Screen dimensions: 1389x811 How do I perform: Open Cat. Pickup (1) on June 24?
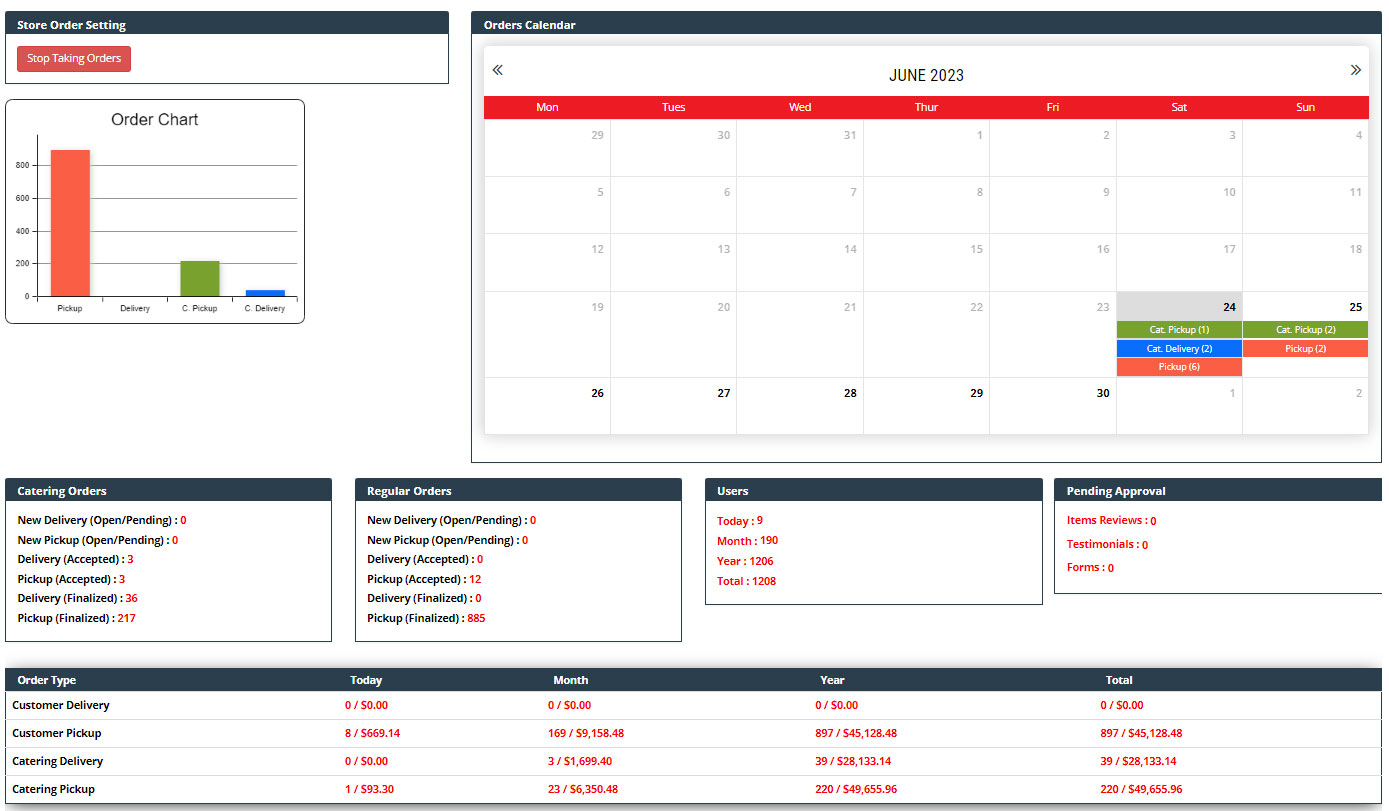point(1179,330)
